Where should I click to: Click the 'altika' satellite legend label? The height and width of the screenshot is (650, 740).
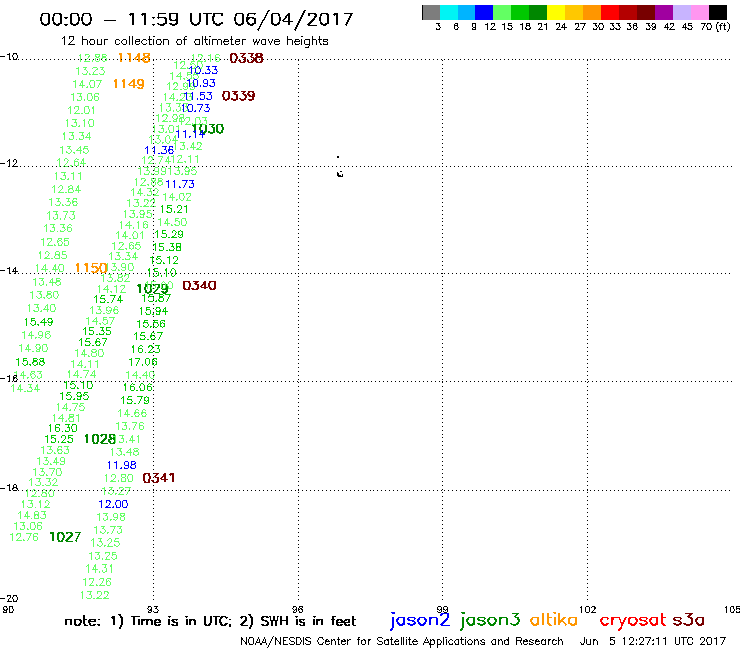click(x=554, y=620)
